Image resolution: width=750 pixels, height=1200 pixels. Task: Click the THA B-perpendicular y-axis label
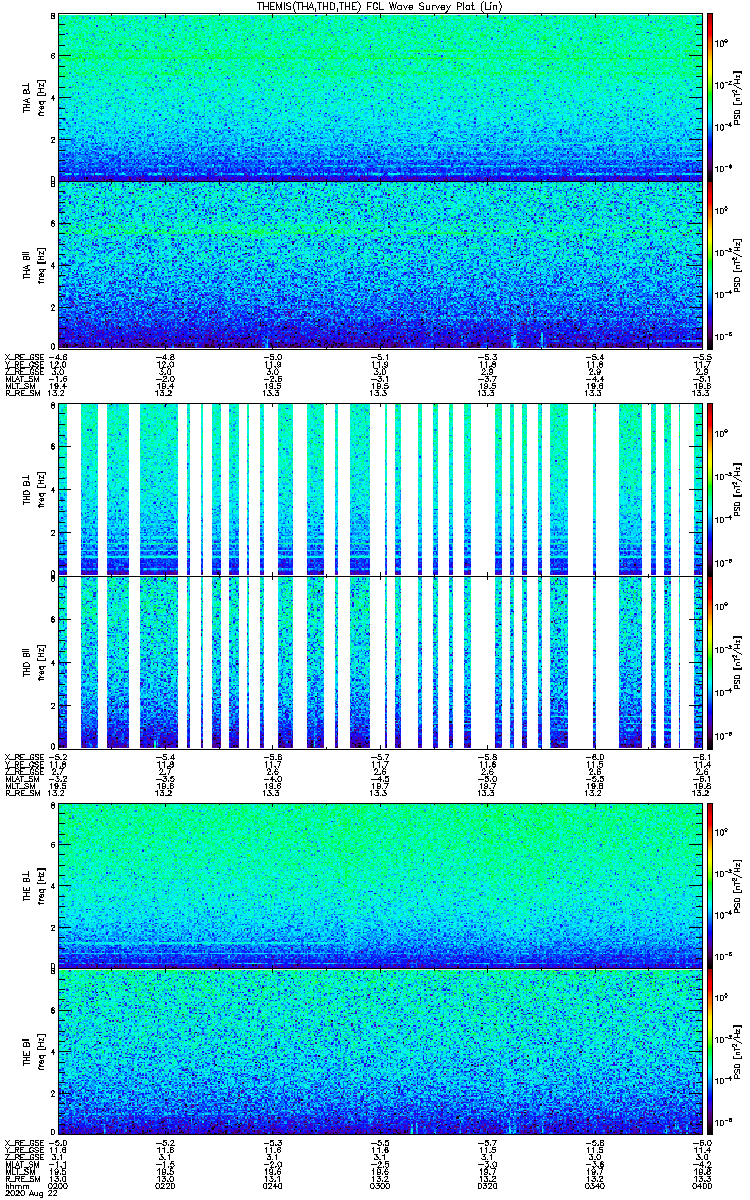pos(28,97)
